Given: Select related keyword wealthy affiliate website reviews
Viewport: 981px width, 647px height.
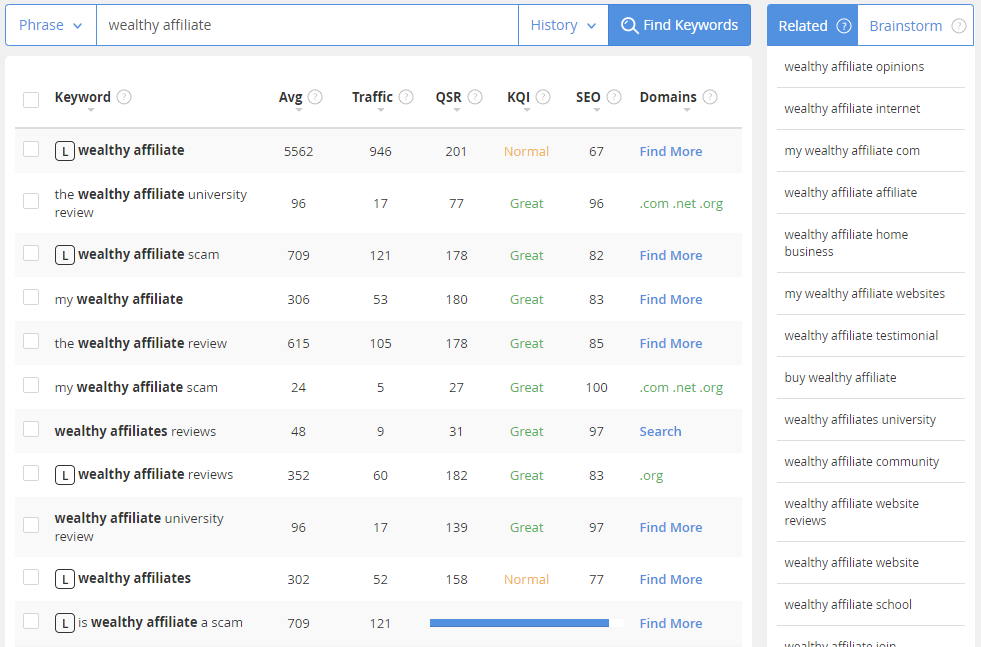Looking at the screenshot, I should point(851,512).
